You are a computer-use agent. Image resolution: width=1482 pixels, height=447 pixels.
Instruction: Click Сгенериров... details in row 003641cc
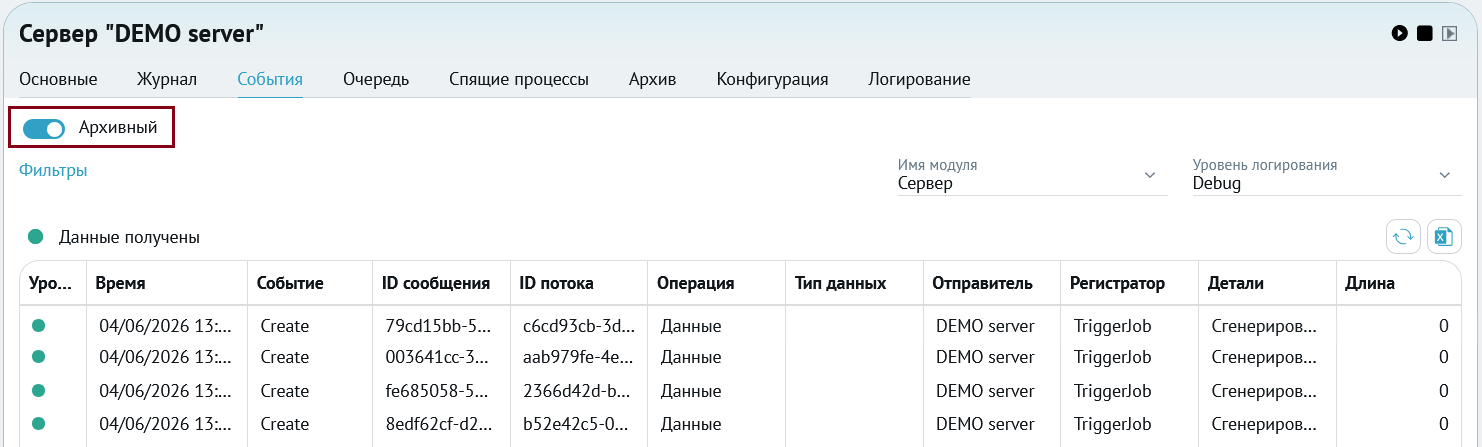click(x=1266, y=357)
